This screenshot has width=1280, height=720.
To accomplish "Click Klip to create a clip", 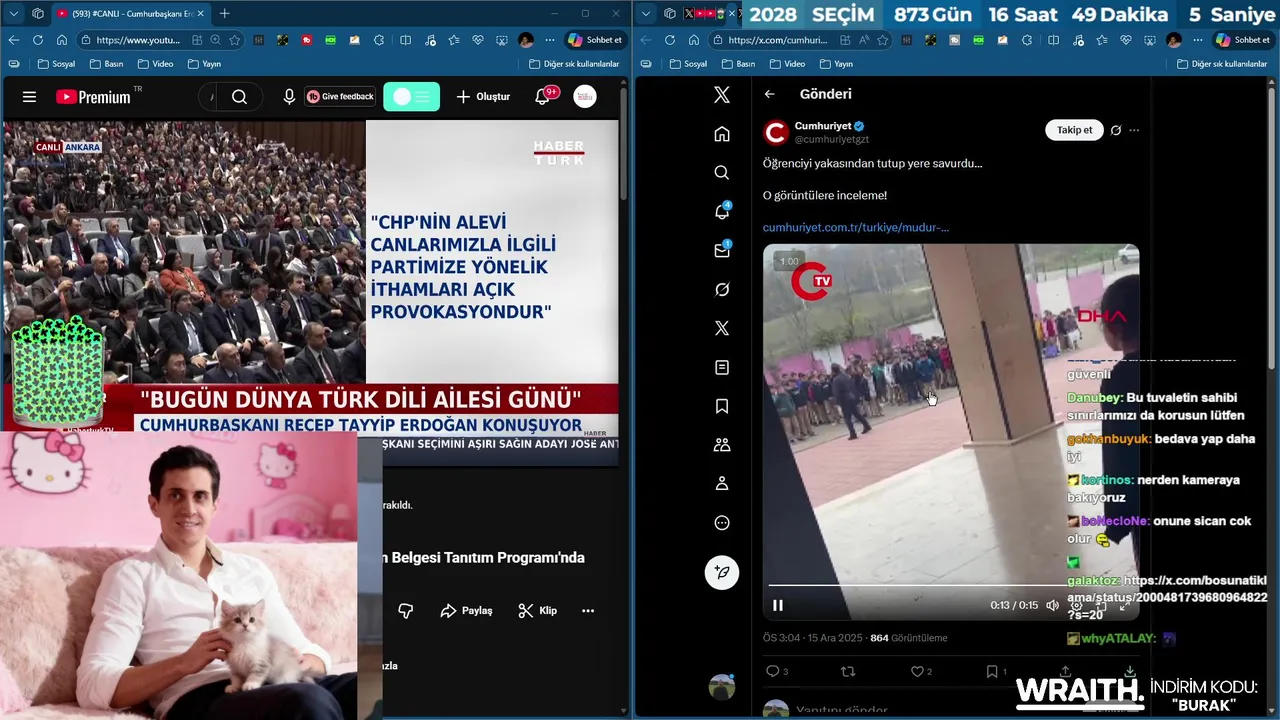I will 538,610.
